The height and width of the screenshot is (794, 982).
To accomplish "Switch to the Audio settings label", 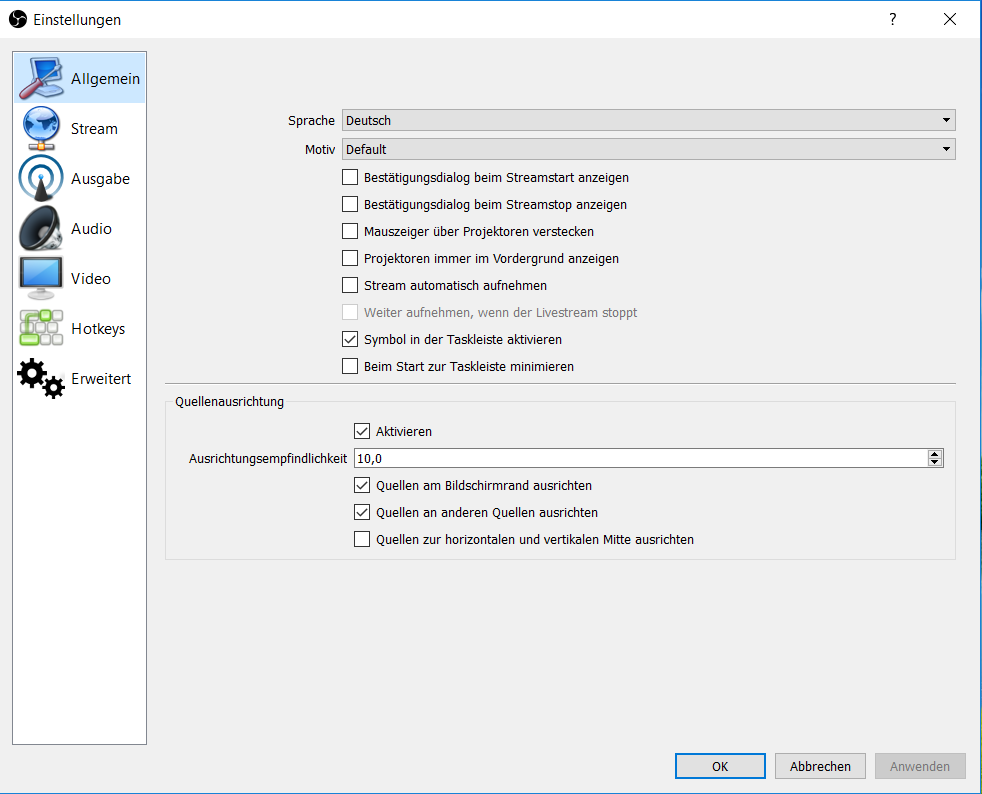I will pyautogui.click(x=91, y=229).
